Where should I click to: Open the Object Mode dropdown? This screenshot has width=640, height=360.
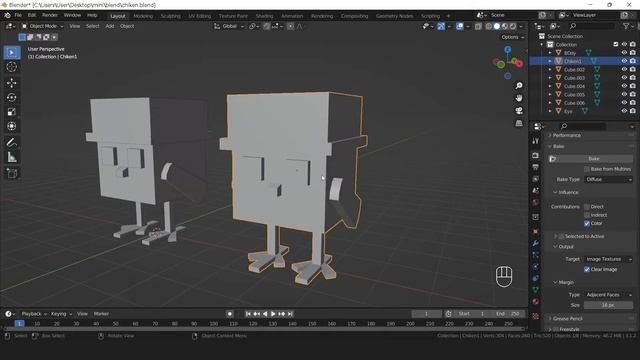[x=42, y=26]
